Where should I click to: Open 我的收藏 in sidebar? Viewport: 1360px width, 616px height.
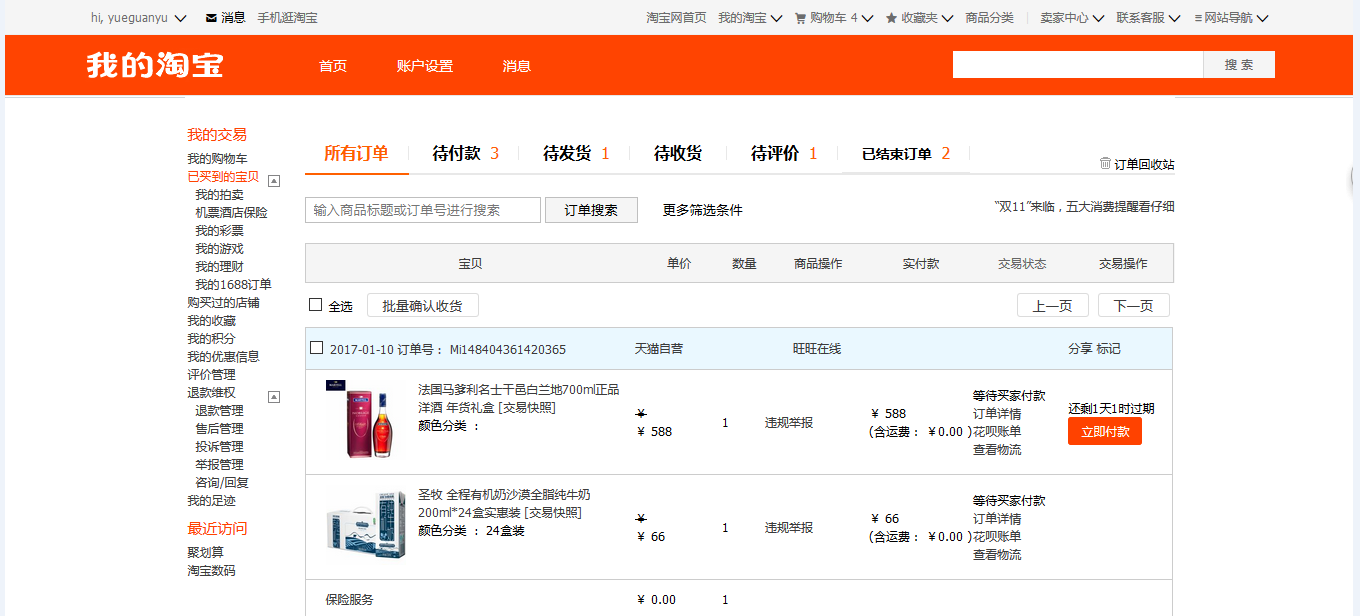[211, 321]
